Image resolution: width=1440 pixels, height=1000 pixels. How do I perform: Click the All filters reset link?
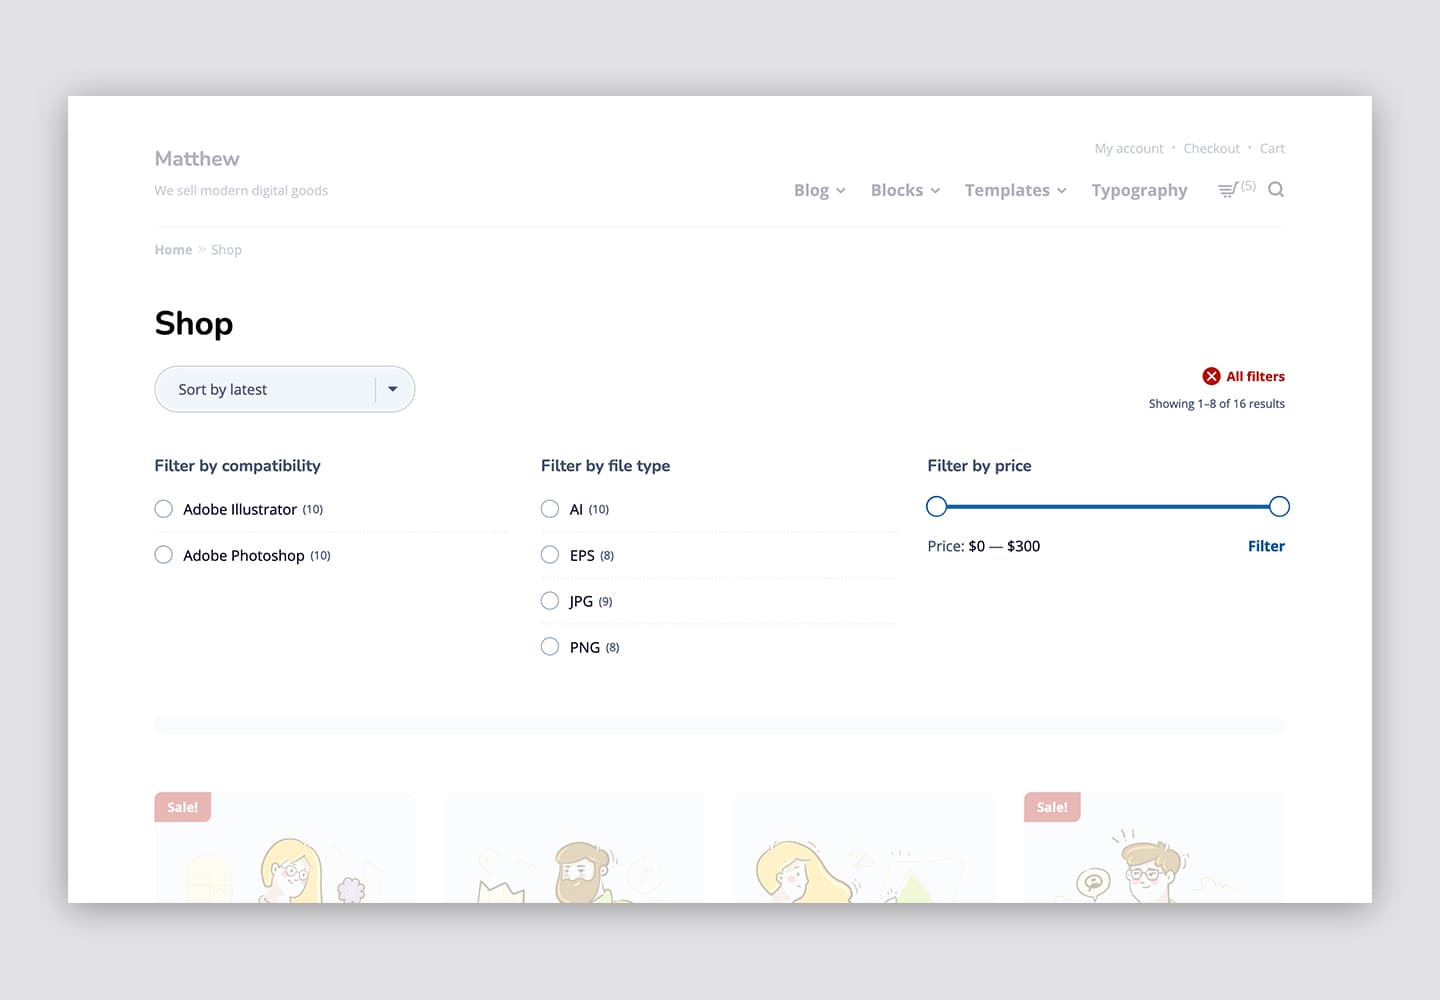tap(1255, 376)
